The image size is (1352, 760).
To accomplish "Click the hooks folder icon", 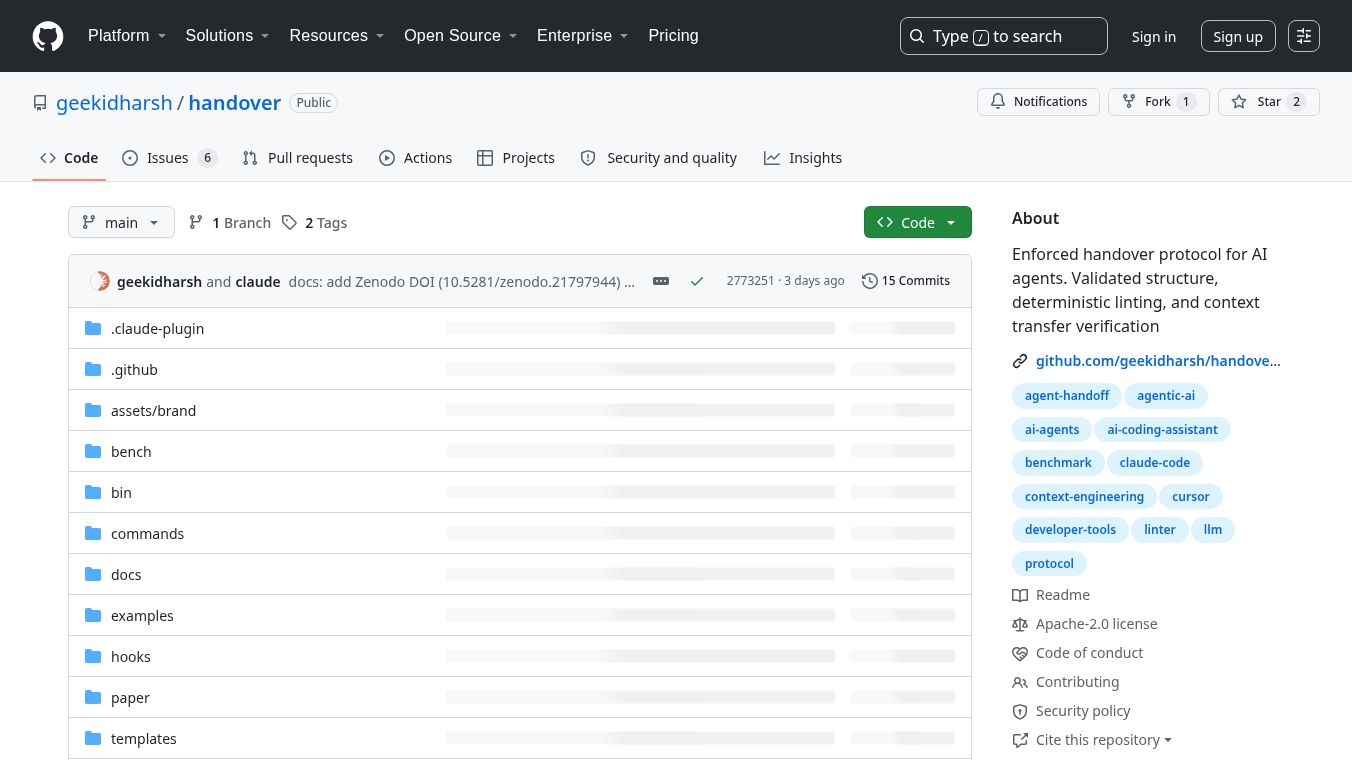I will coord(94,656).
